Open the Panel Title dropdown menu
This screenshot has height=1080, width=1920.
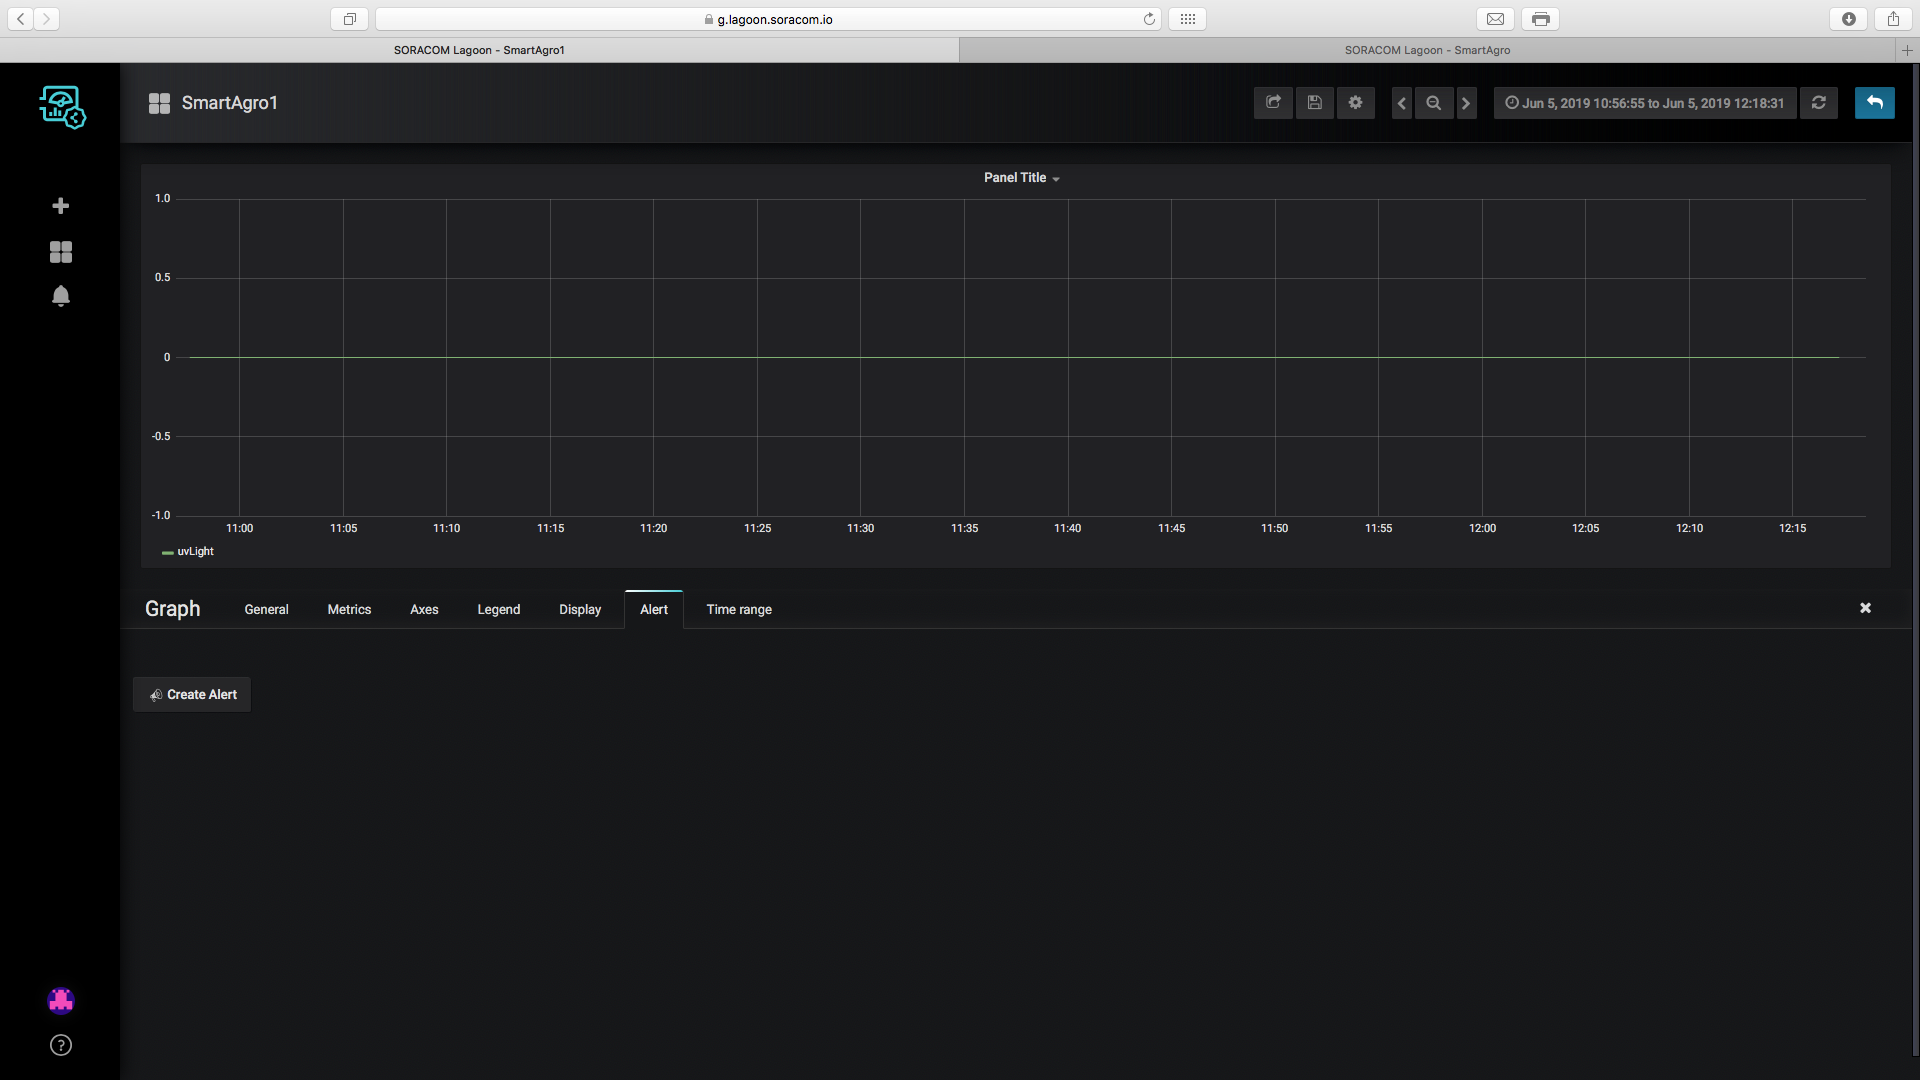[1021, 178]
